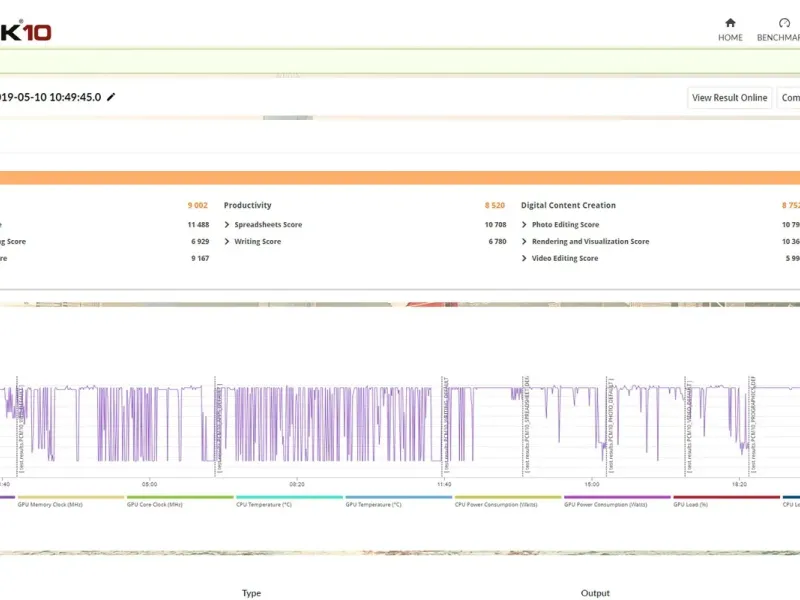Click the 18:20 time label on chart axis
Viewport: 800px width, 600px height.
pyautogui.click(x=739, y=484)
